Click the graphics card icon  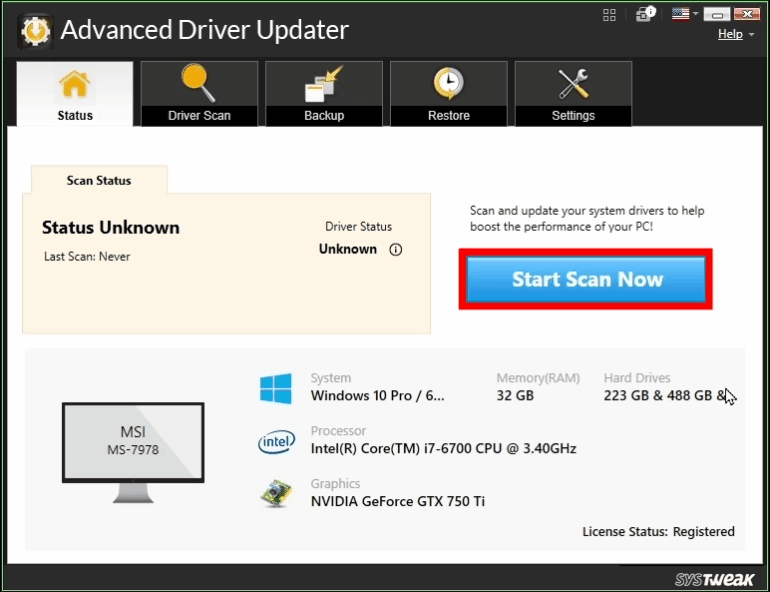click(275, 492)
